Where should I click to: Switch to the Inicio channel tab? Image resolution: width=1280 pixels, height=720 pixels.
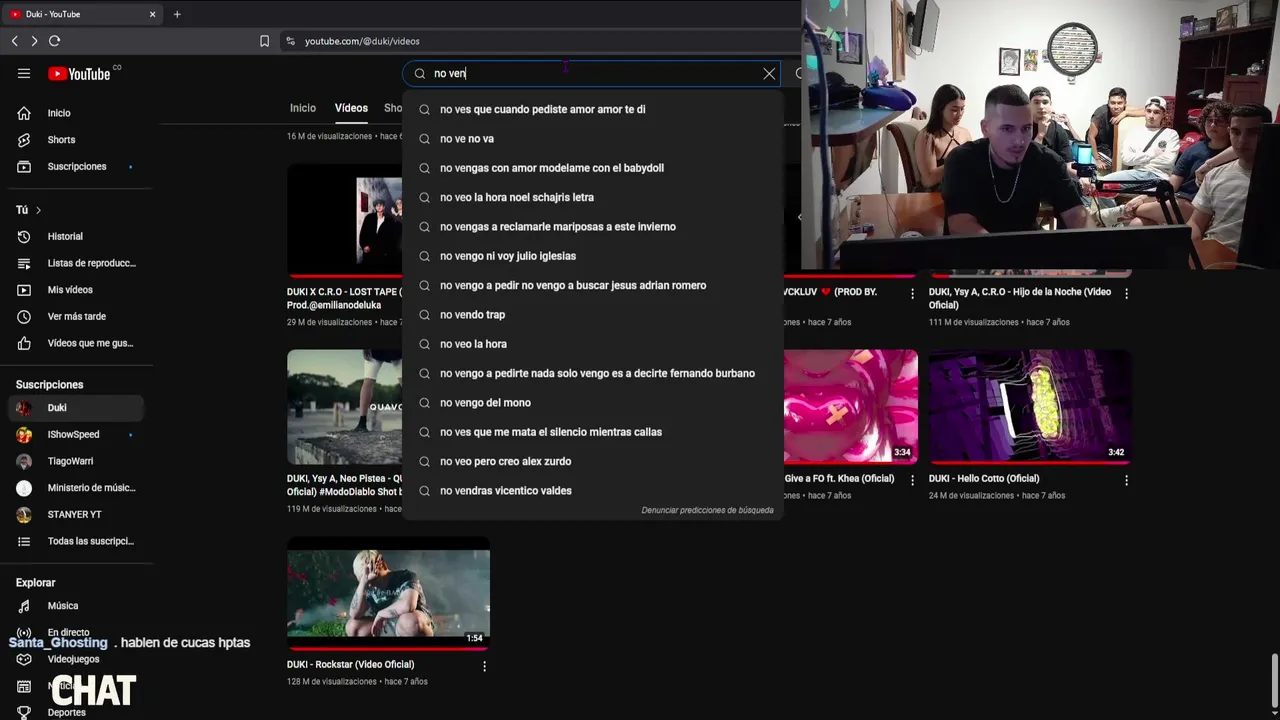pos(303,108)
